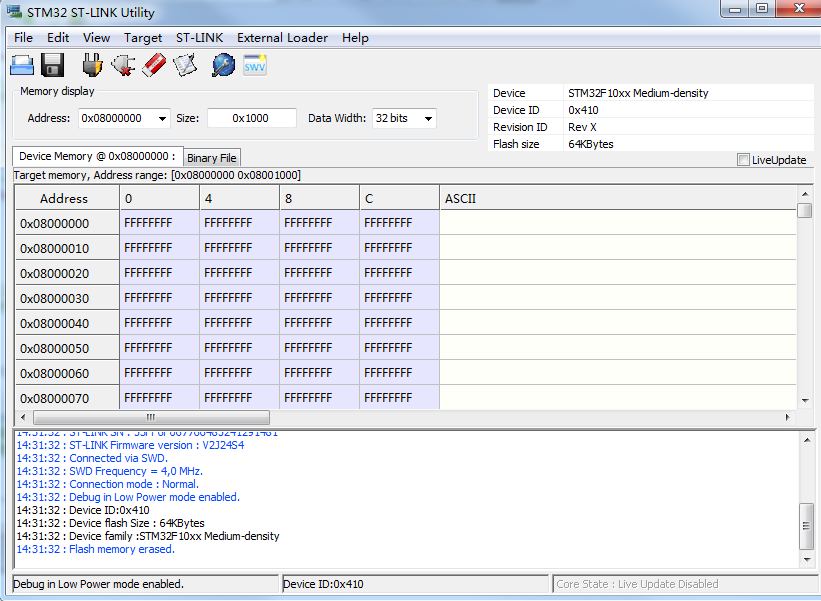Image resolution: width=821 pixels, height=601 pixels.
Task: Select row address 0x08000000
Action: coord(67,224)
